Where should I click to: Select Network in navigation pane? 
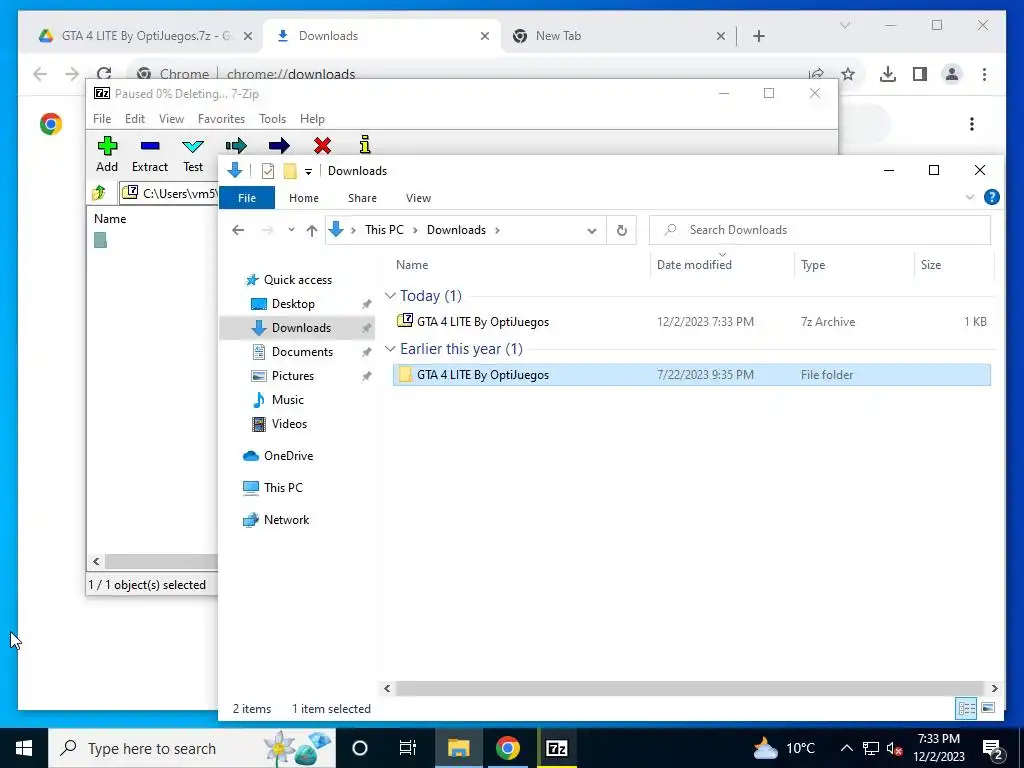pyautogui.click(x=286, y=520)
